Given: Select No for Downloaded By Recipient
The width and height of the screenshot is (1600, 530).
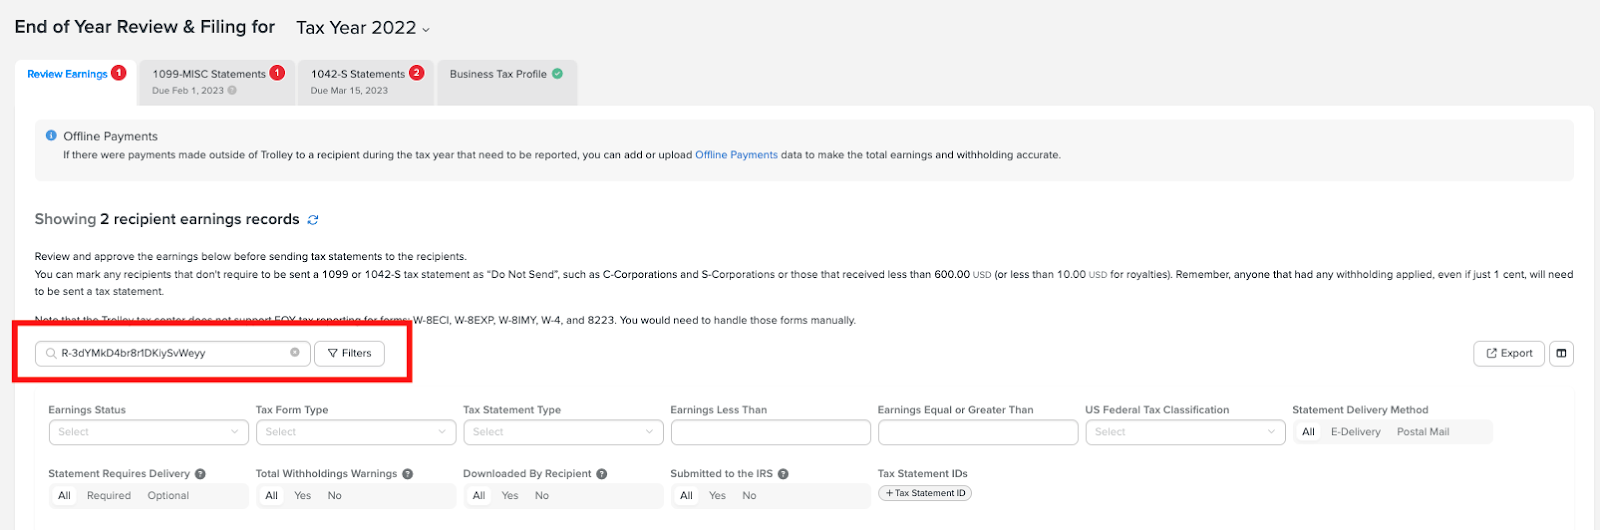Looking at the screenshot, I should pos(542,496).
